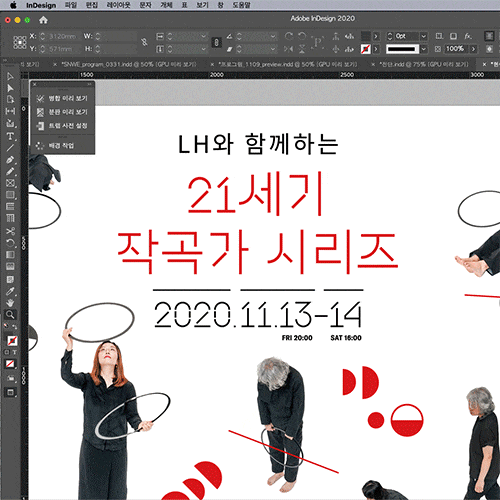
Task: Select the Gap tool
Action: (x=10, y=111)
